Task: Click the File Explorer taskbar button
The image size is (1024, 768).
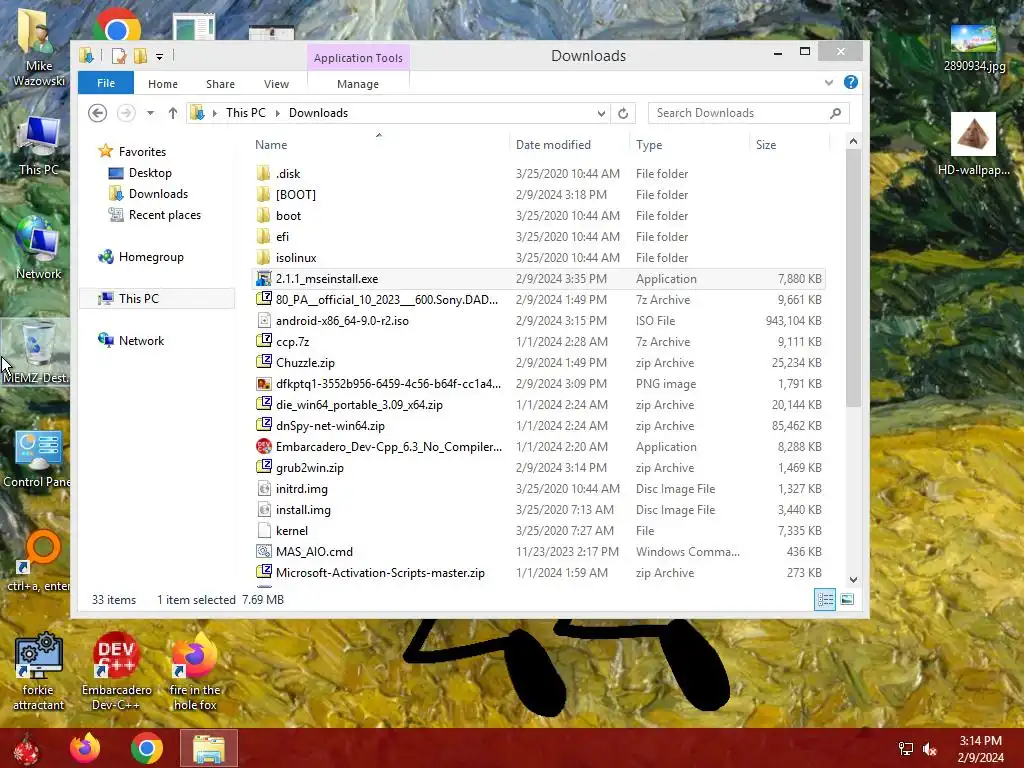Action: click(x=208, y=748)
